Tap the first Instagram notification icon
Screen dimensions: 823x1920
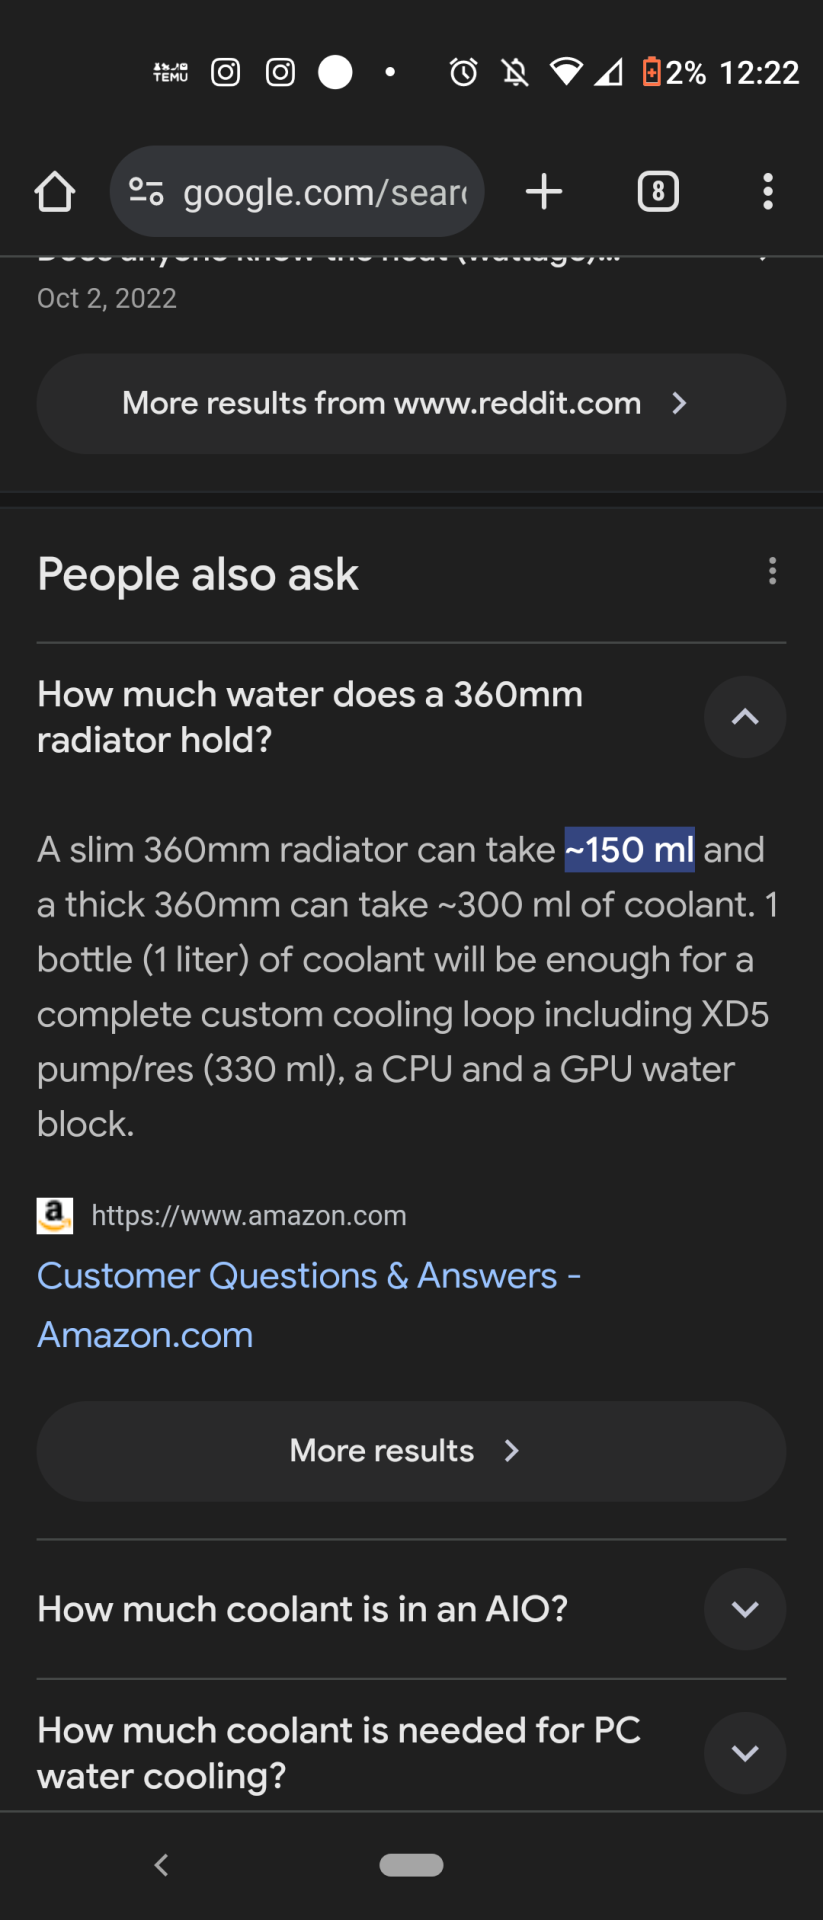point(226,72)
